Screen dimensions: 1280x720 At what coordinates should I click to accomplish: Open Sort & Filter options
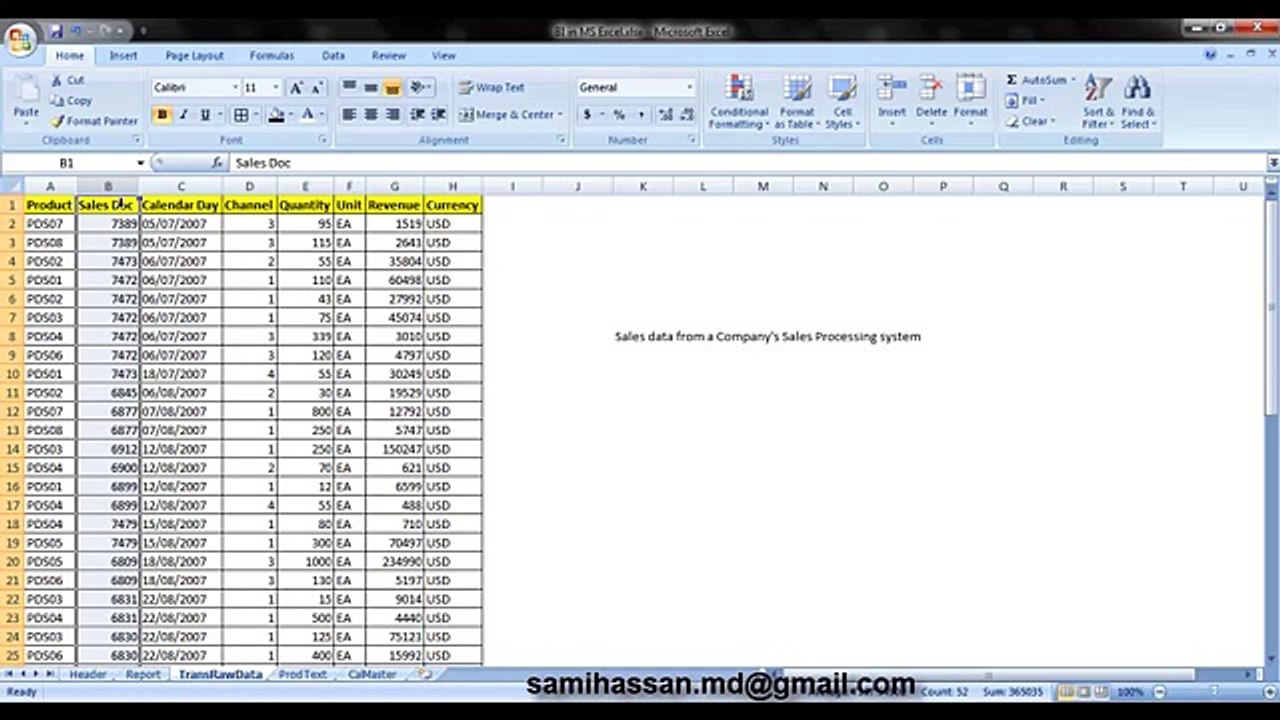tap(1098, 102)
